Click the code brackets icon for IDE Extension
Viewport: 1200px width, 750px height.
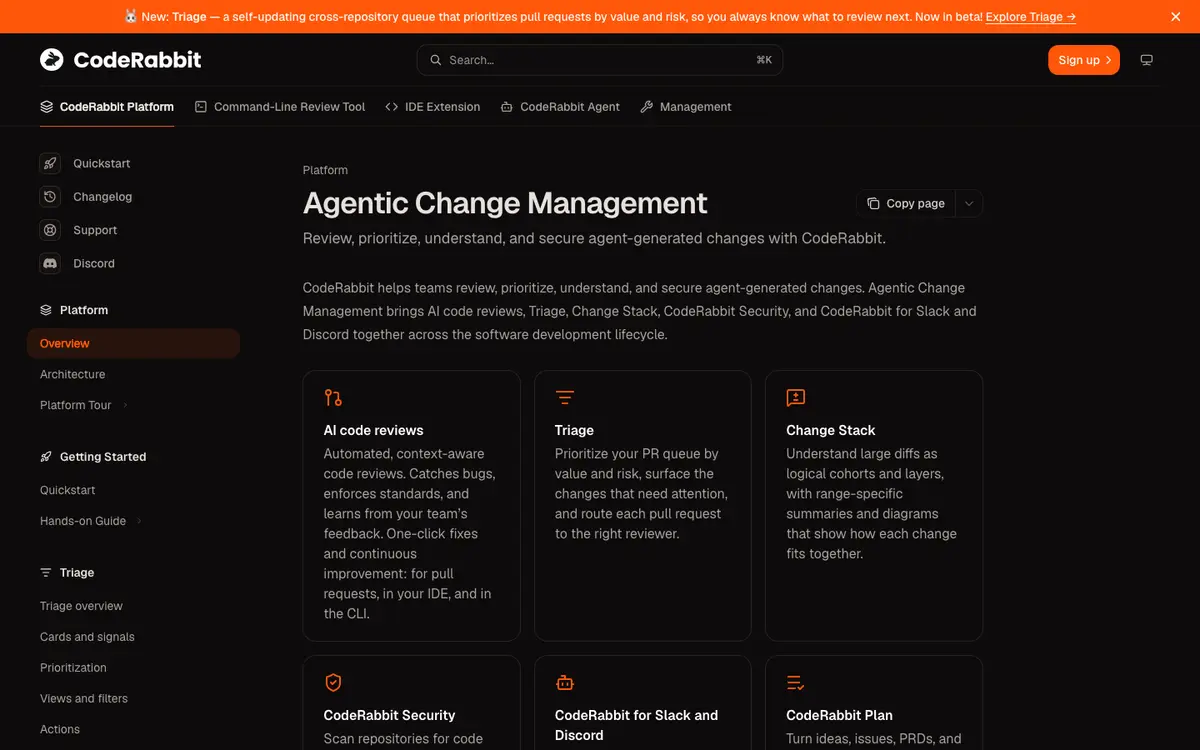tap(391, 107)
